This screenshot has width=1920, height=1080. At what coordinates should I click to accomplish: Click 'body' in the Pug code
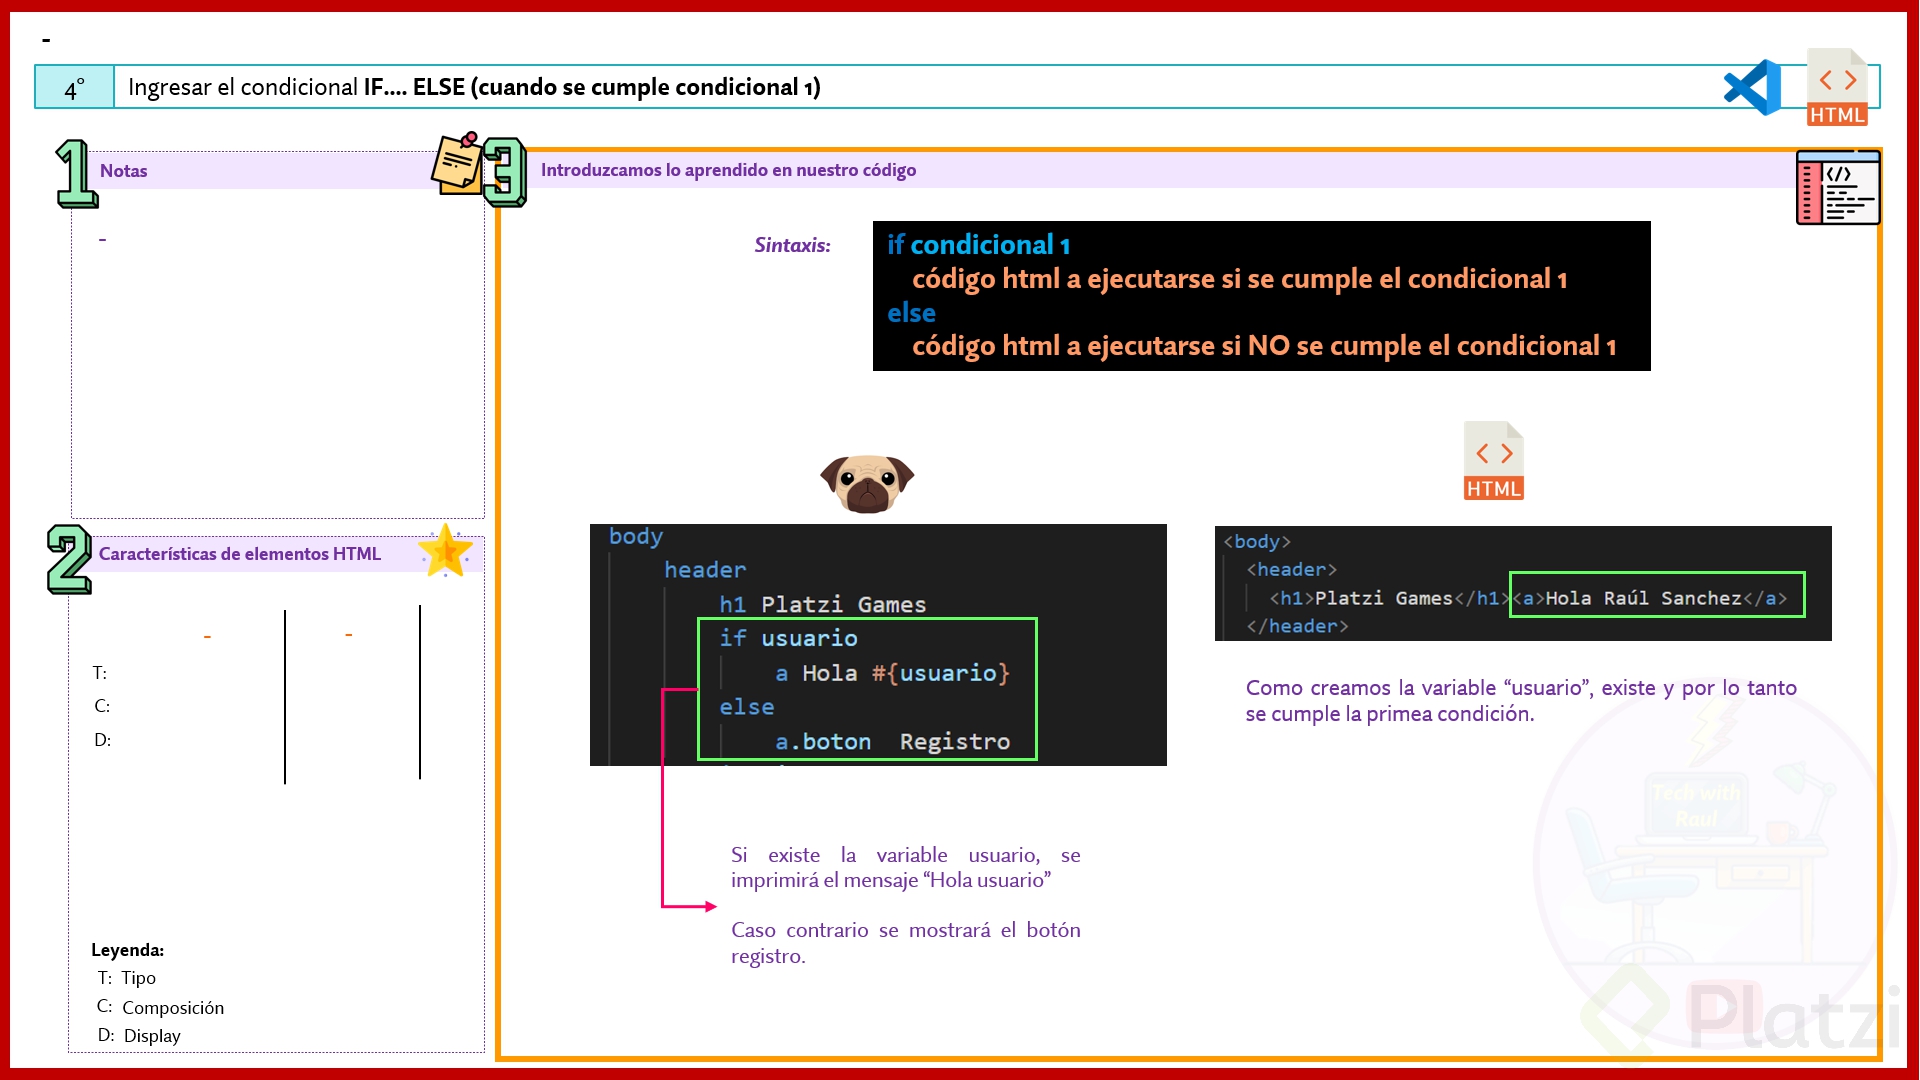[636, 536]
